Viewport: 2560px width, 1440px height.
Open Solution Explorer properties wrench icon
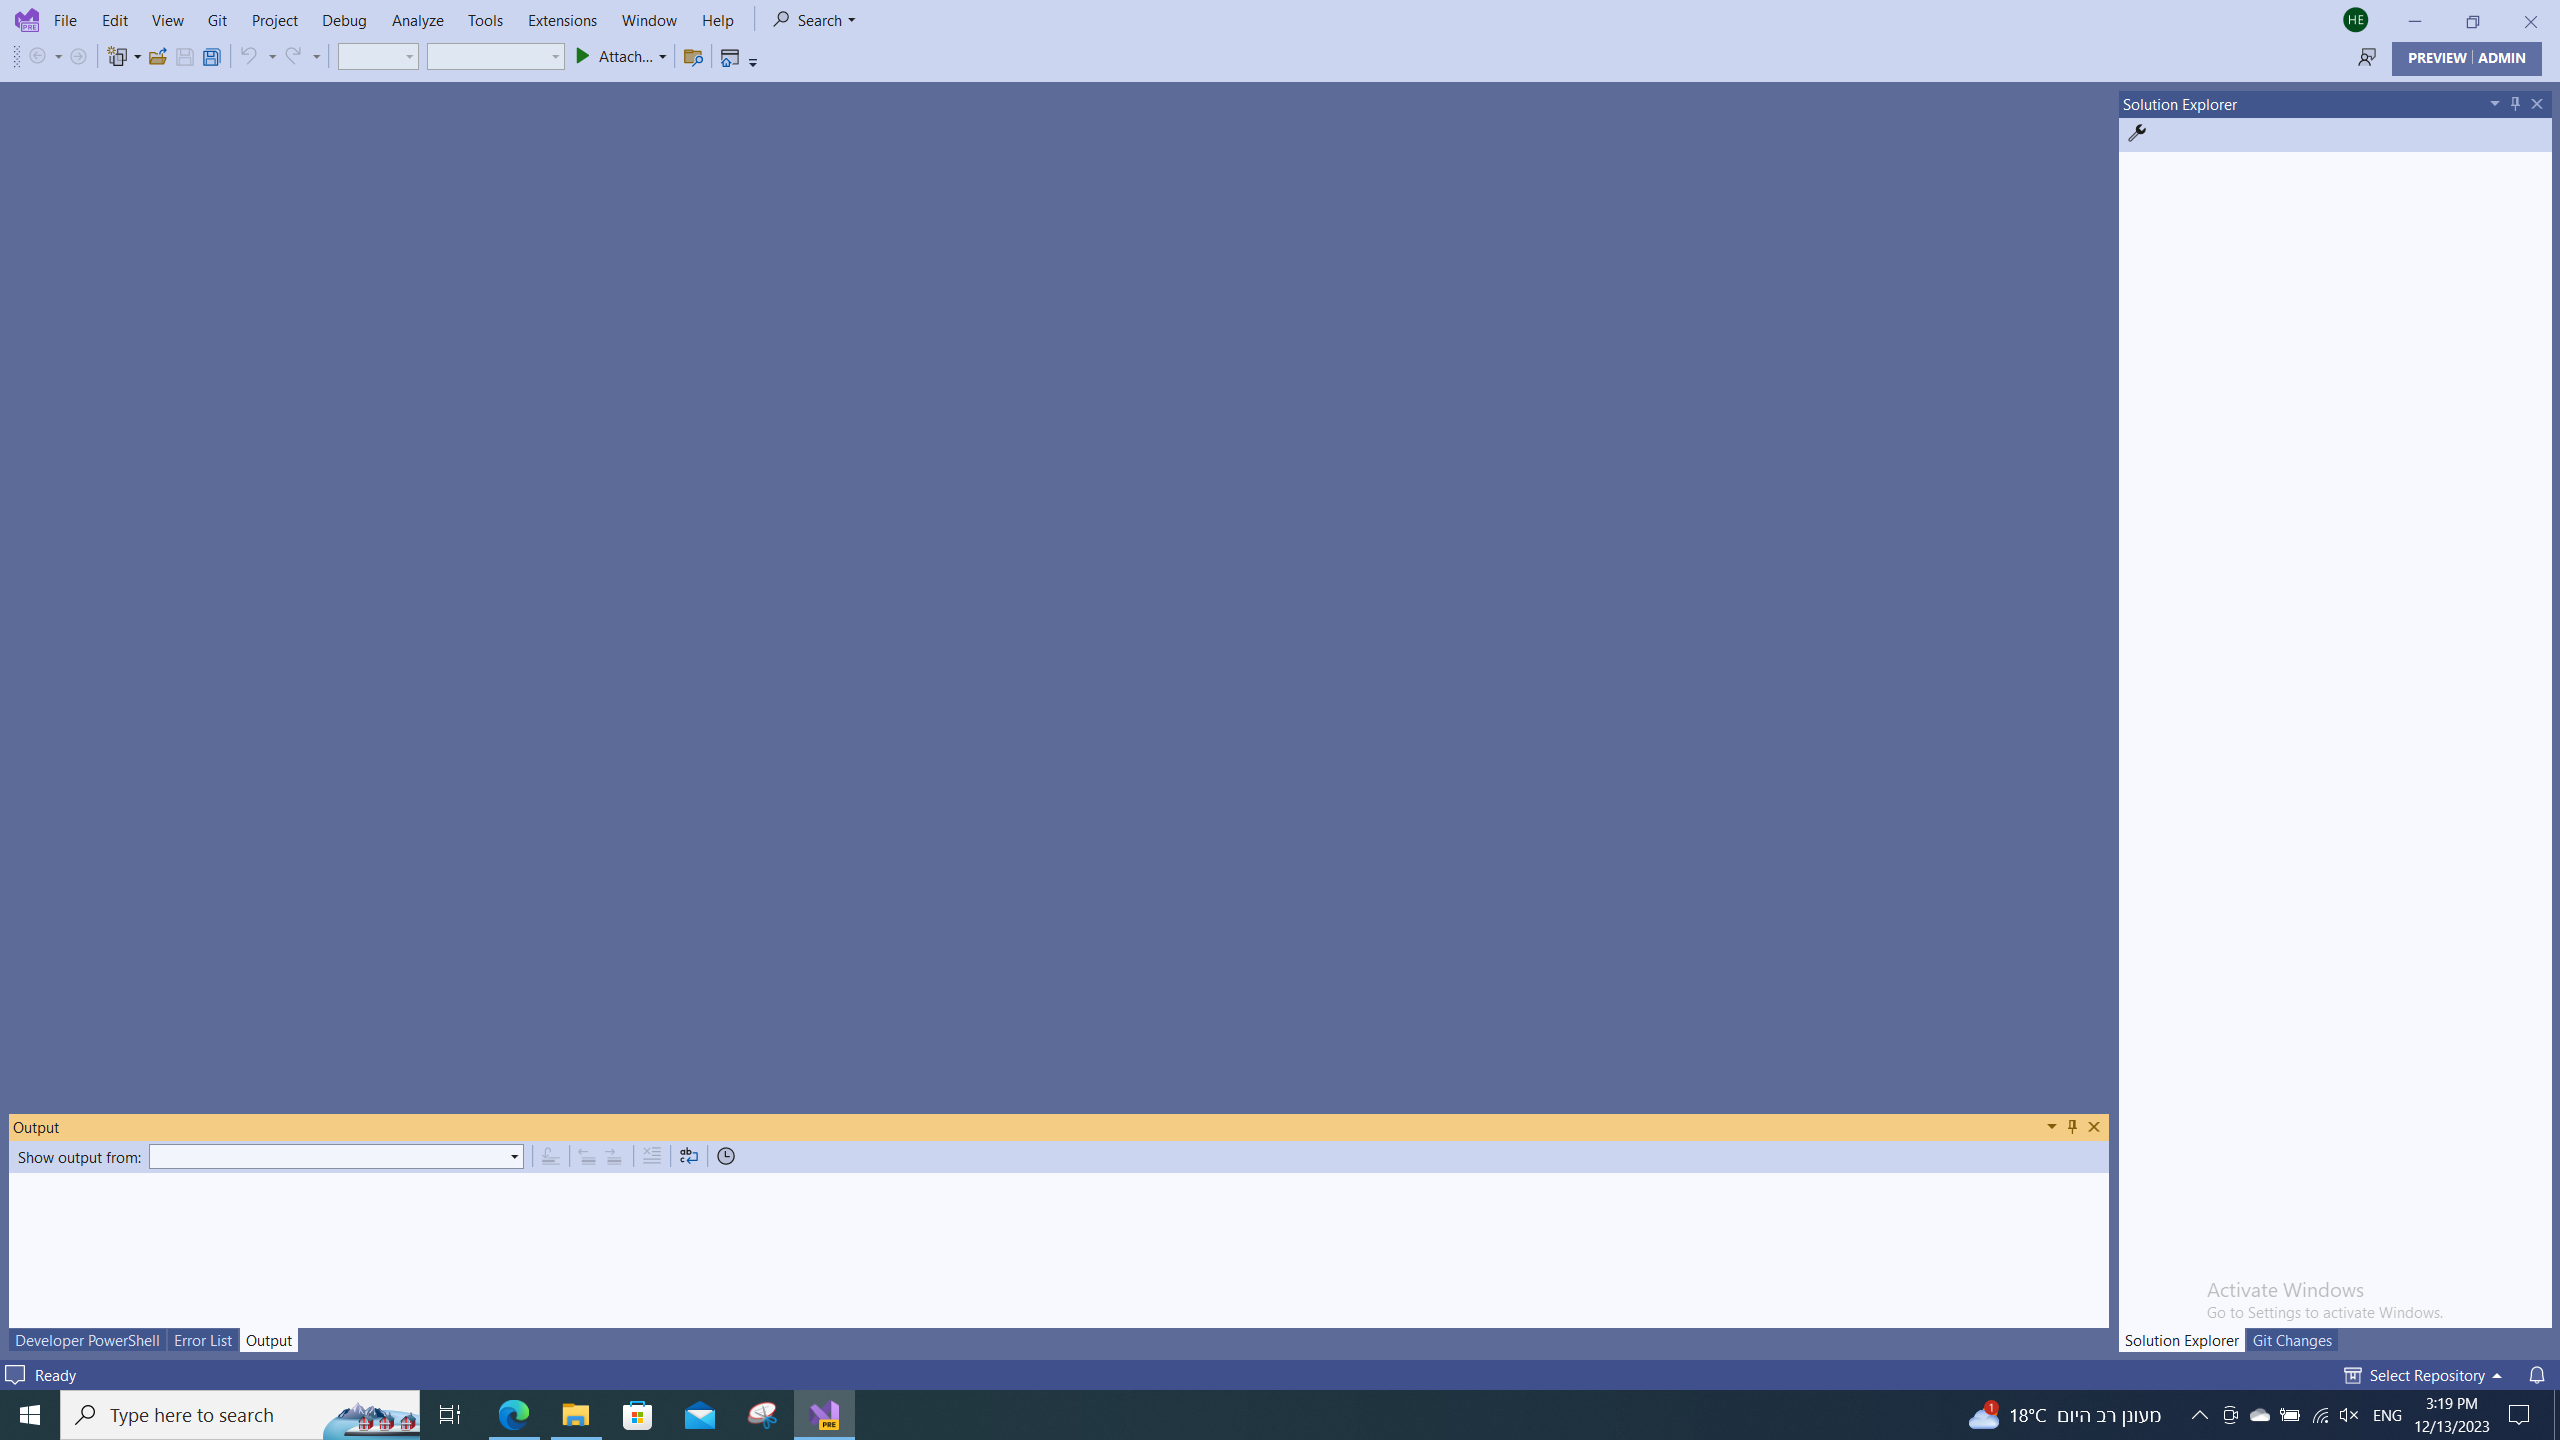[x=2137, y=133]
